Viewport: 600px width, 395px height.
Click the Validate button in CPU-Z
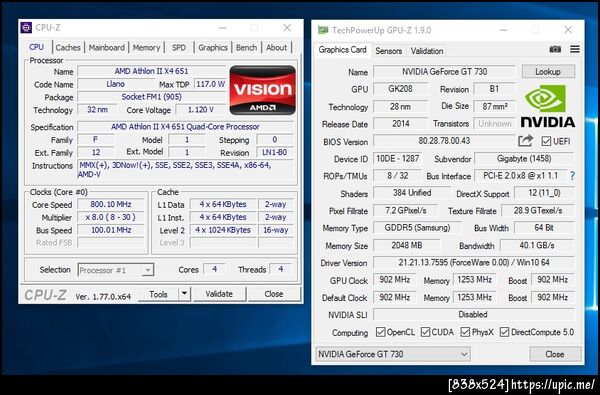219,294
